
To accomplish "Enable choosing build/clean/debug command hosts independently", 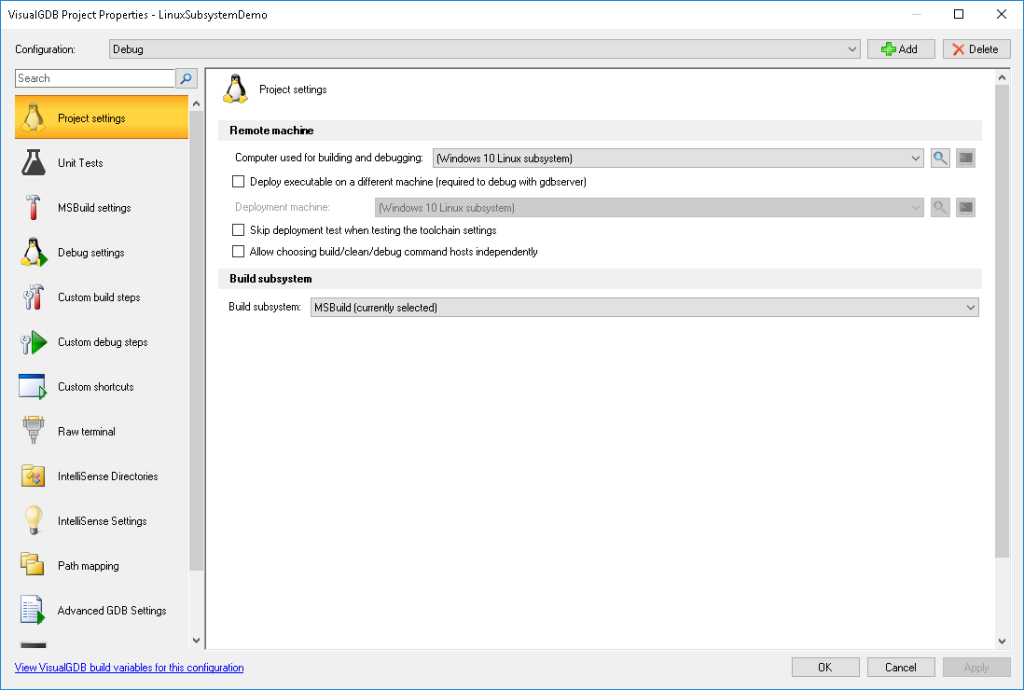I will (237, 251).
